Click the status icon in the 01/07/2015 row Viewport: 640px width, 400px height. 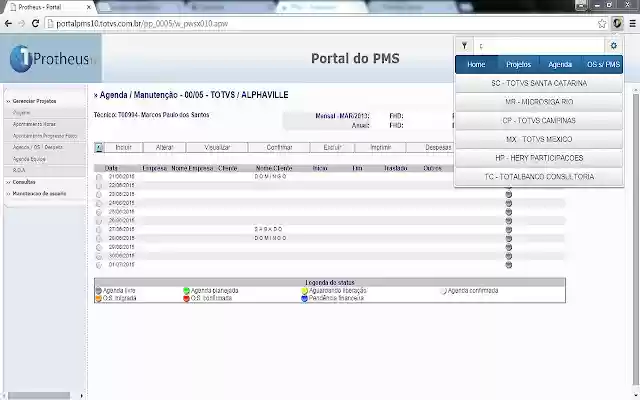click(509, 265)
